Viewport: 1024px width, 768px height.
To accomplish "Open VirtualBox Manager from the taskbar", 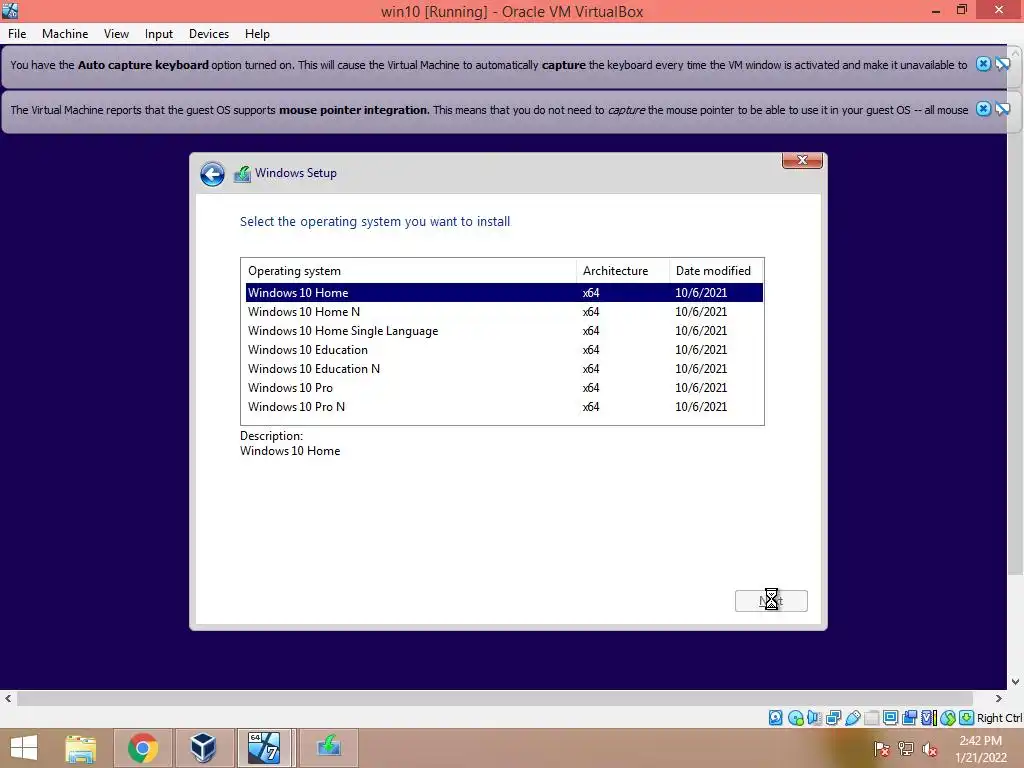I will coord(203,748).
